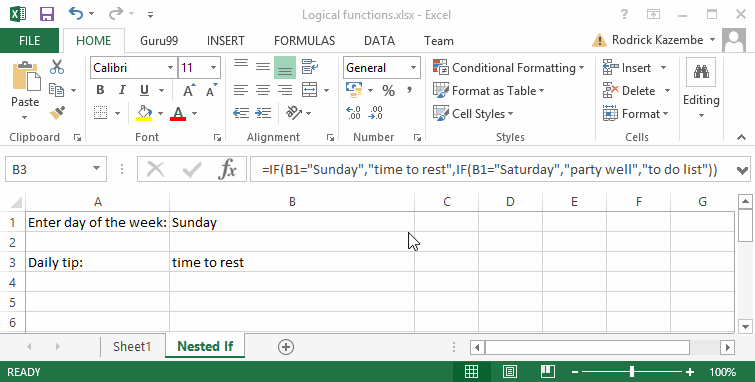Image resolution: width=755 pixels, height=382 pixels.
Task: Click the Save icon in quick access toolbar
Action: 47,14
